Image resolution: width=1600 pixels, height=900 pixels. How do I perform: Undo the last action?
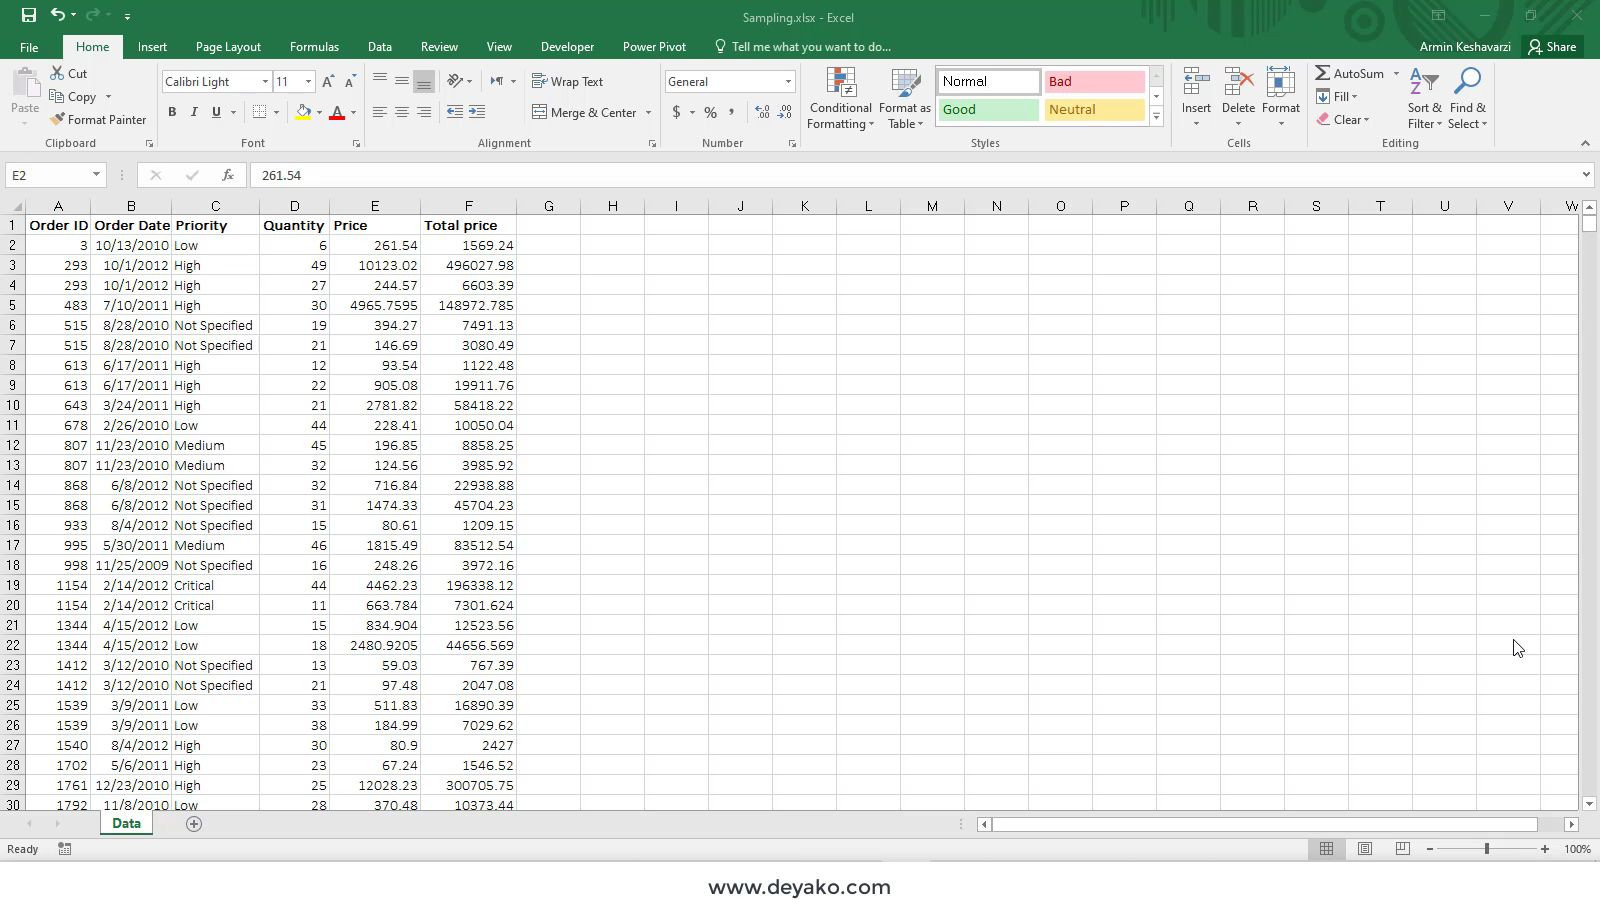pyautogui.click(x=58, y=15)
